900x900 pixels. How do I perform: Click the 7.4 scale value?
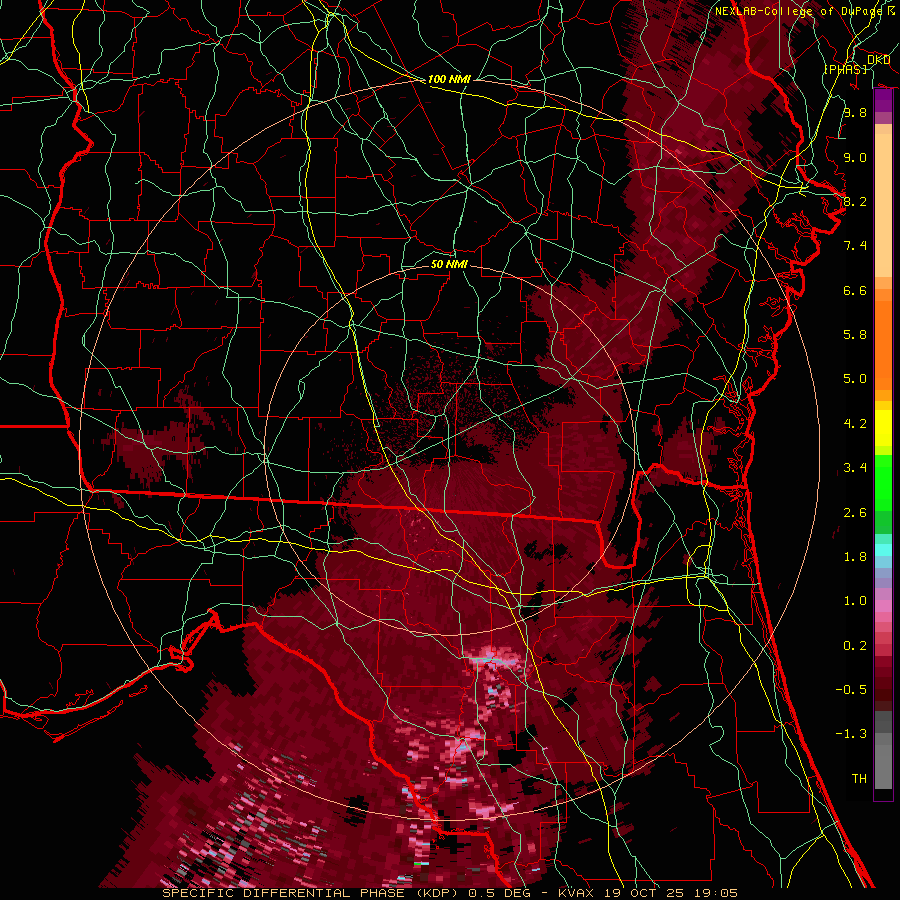point(855,246)
